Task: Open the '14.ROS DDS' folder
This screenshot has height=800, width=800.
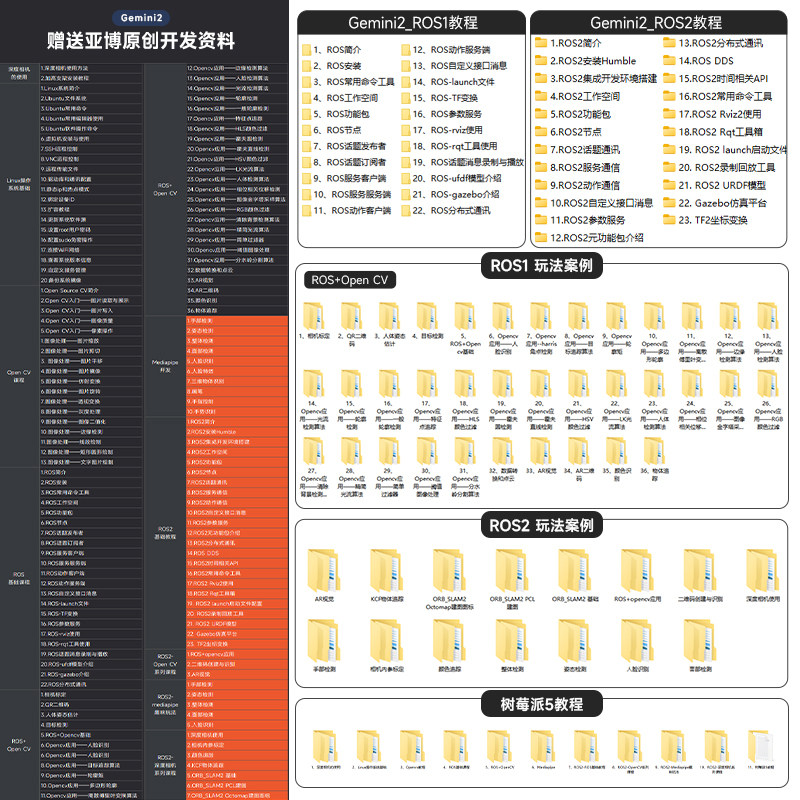Action: click(x=698, y=61)
